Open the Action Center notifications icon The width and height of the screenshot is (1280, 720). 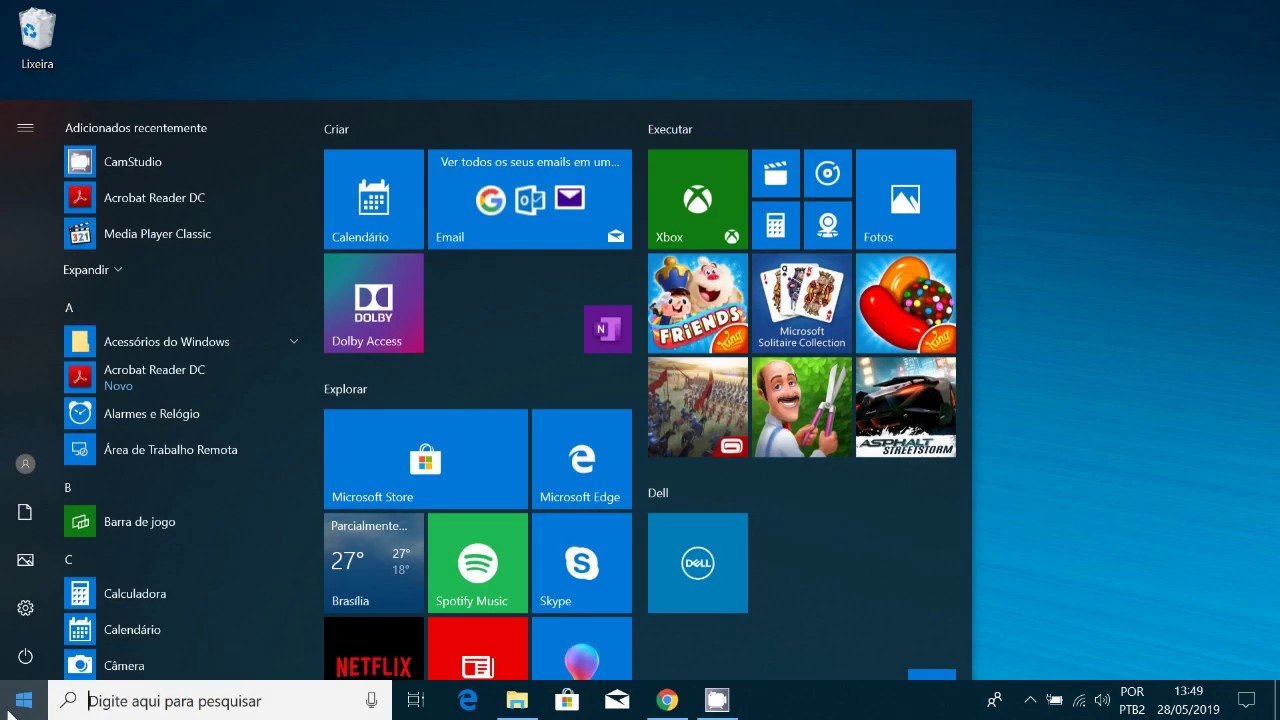click(1246, 700)
